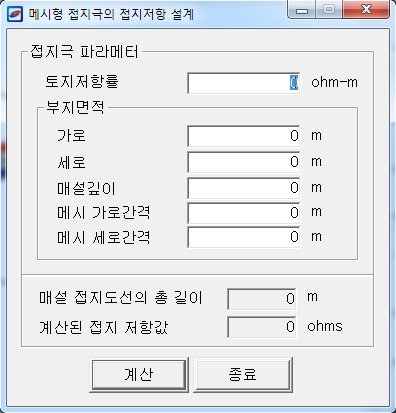
Task: Click the disabled maximize button
Action: (x=329, y=10)
